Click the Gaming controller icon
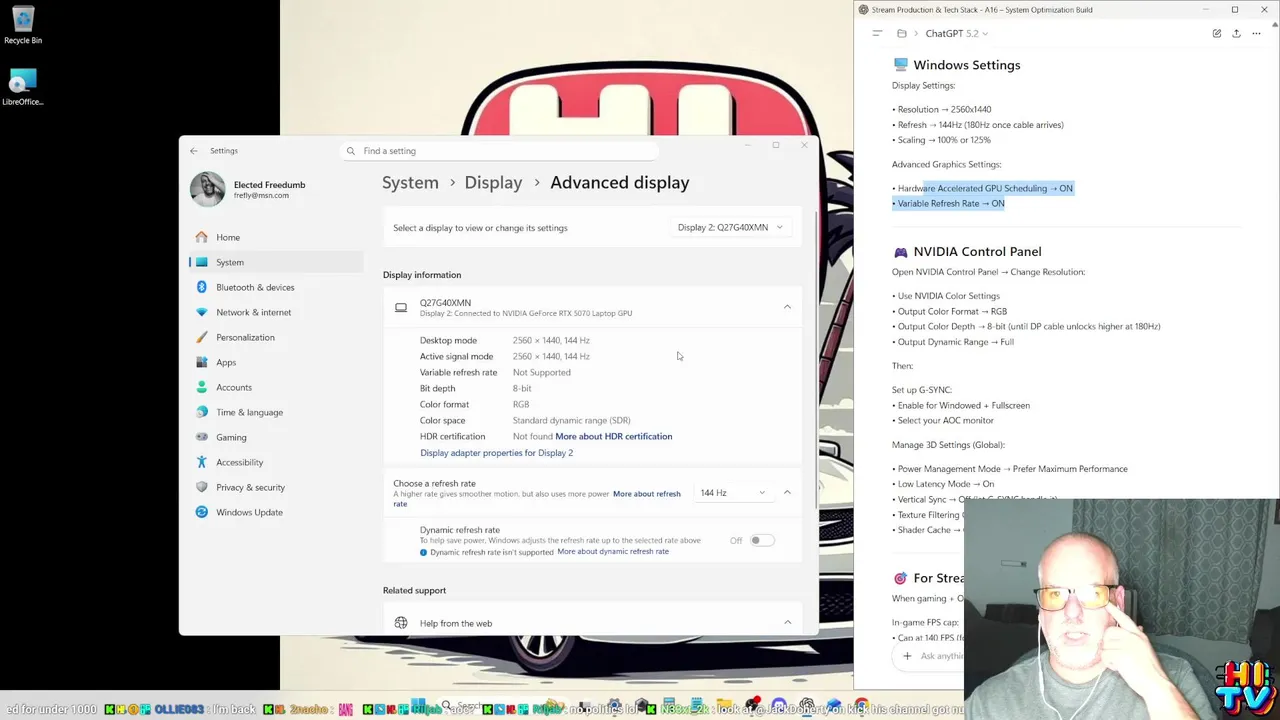 [x=202, y=437]
